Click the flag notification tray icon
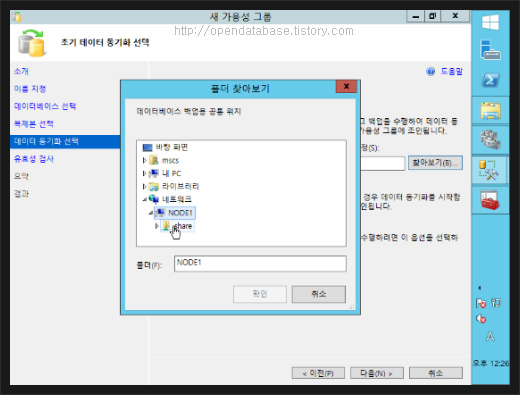 click(x=481, y=303)
